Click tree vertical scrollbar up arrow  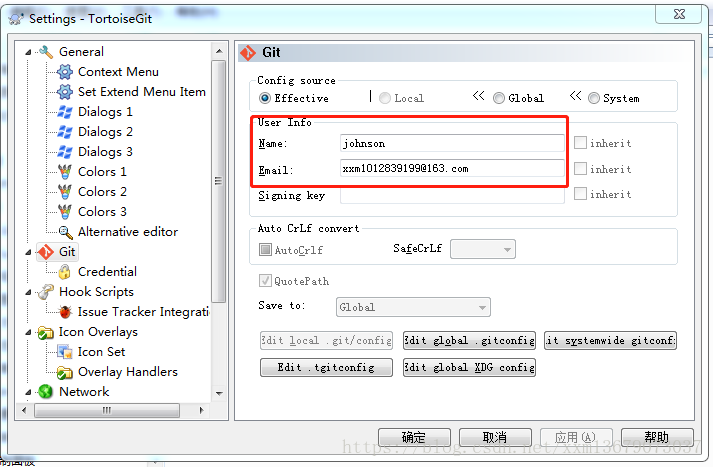219,51
